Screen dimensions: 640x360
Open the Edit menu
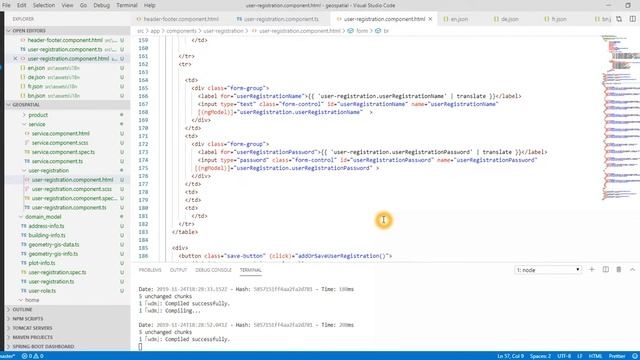click(22, 5)
